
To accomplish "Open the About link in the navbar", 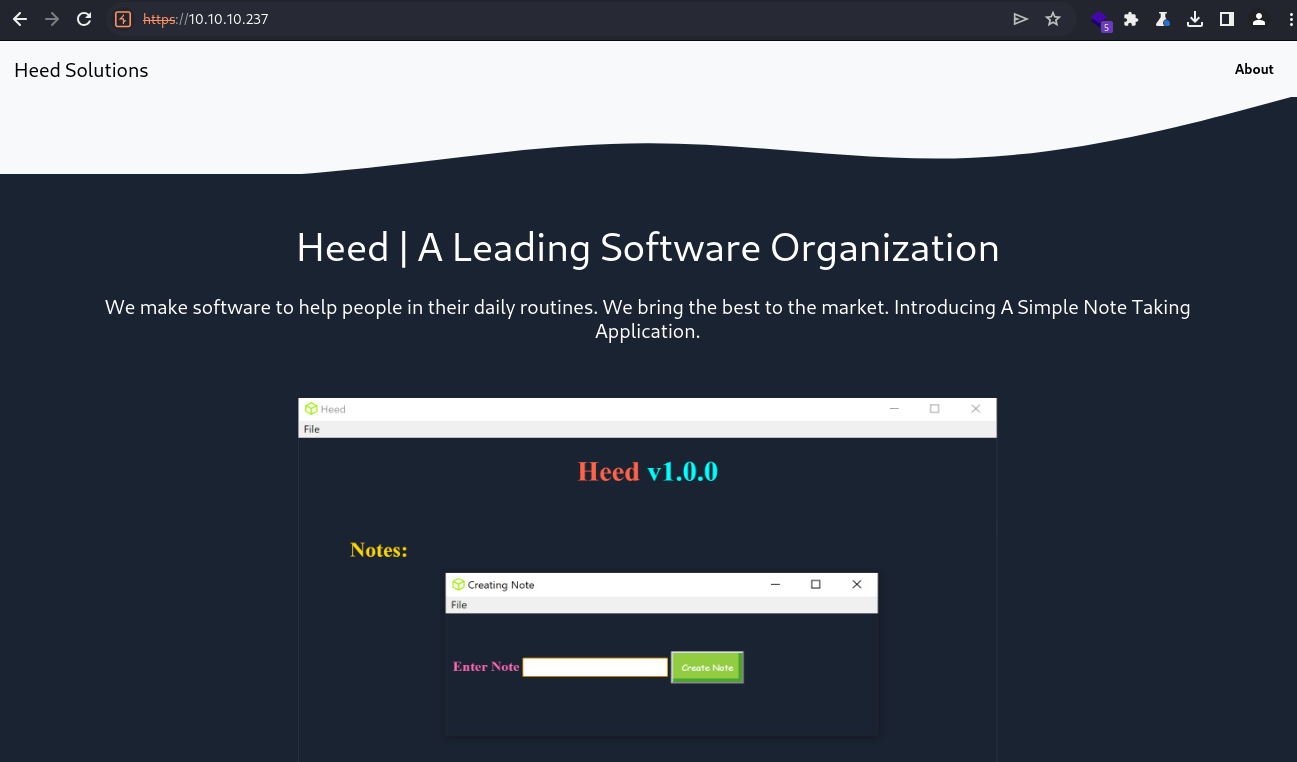I will pyautogui.click(x=1254, y=69).
